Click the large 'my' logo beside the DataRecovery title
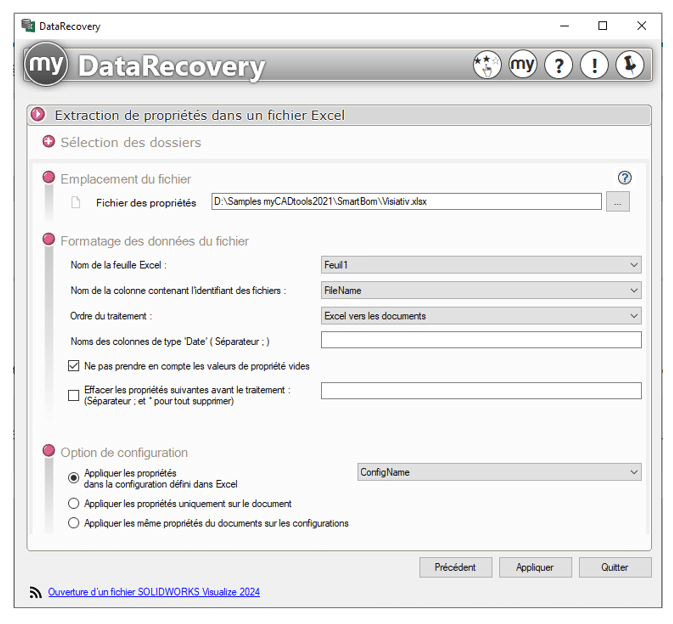Viewport: 673px width, 624px height. click(46, 64)
